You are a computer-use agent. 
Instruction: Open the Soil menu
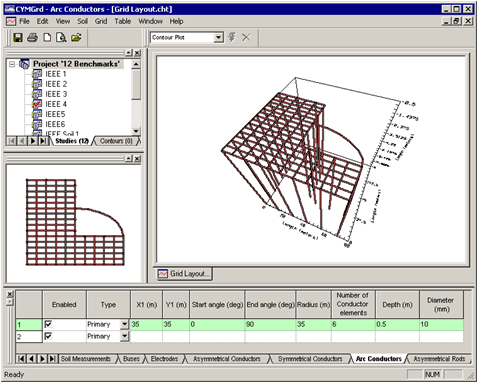point(82,21)
